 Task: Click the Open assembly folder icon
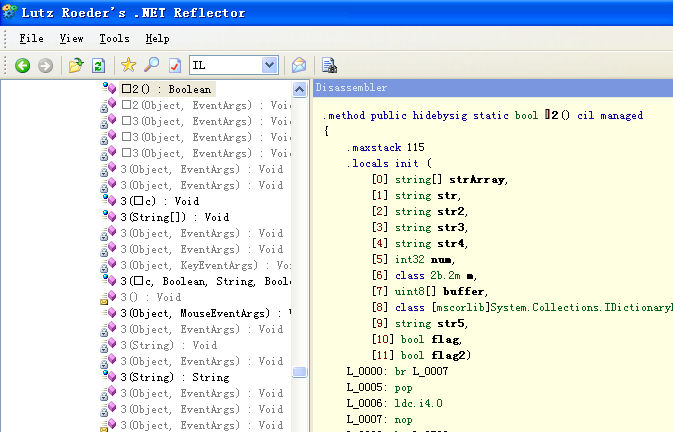click(76, 65)
